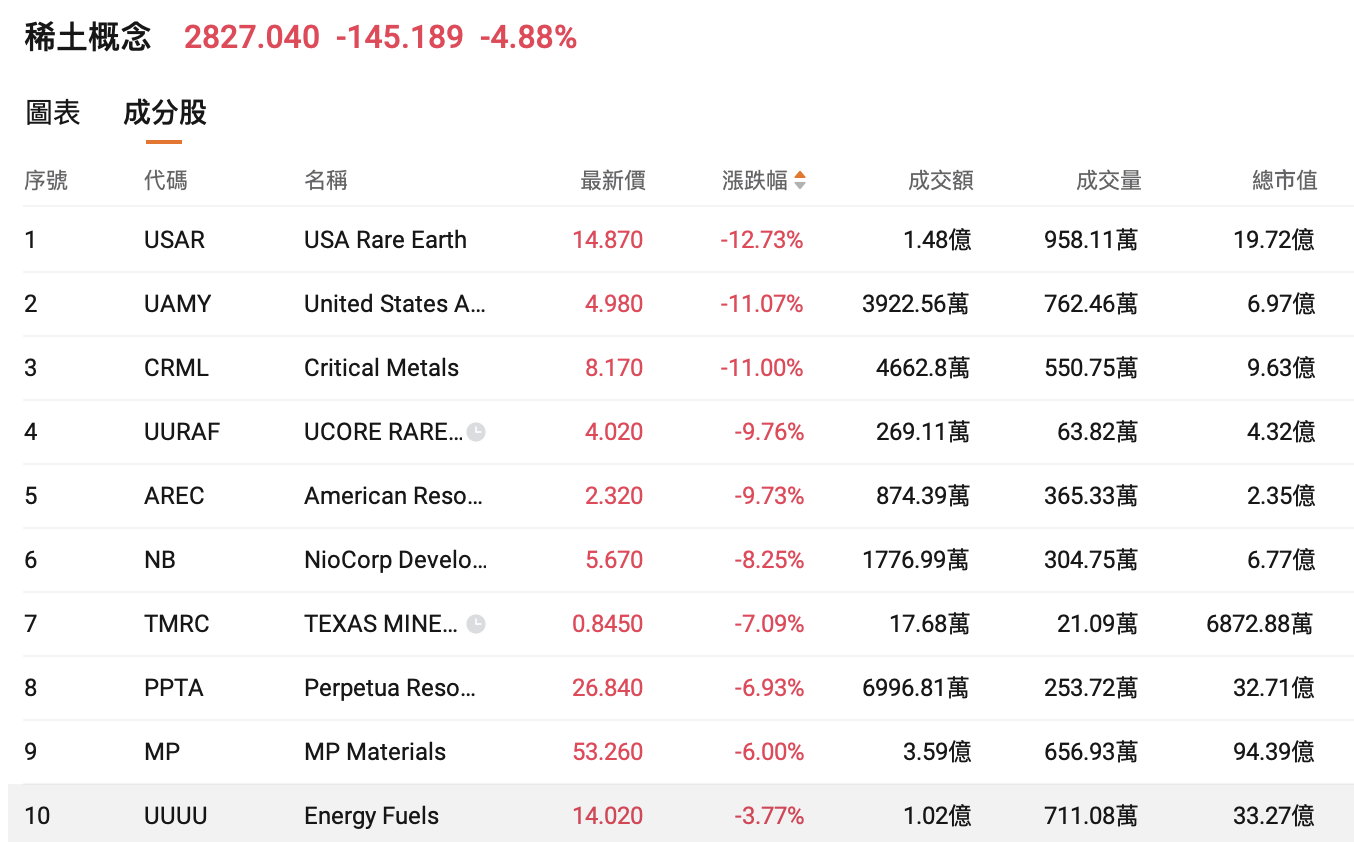Open Perpetua Resources stock name

pyautogui.click(x=390, y=688)
